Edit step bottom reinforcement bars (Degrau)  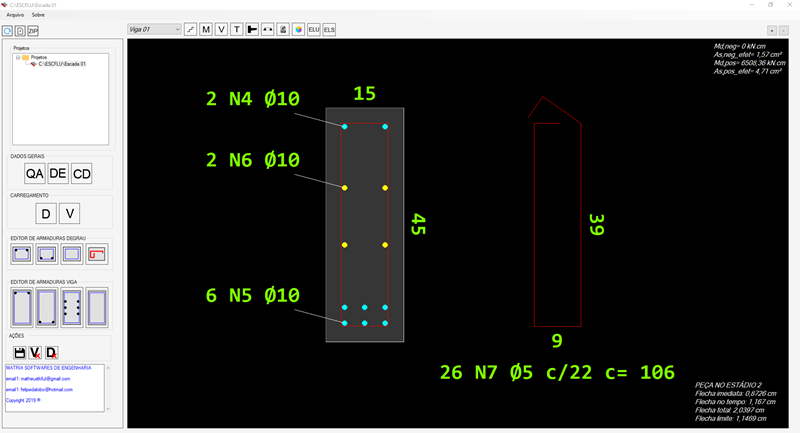coord(46,254)
